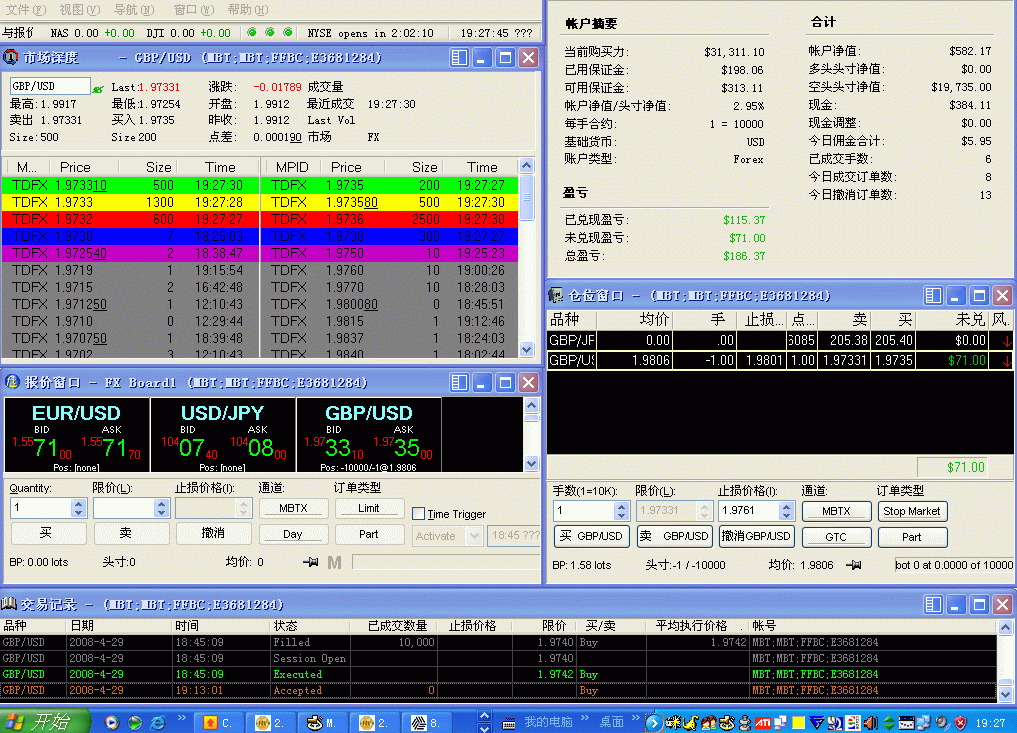Open layout icon in Market Depth title bar
This screenshot has height=733, width=1017.
pos(459,58)
